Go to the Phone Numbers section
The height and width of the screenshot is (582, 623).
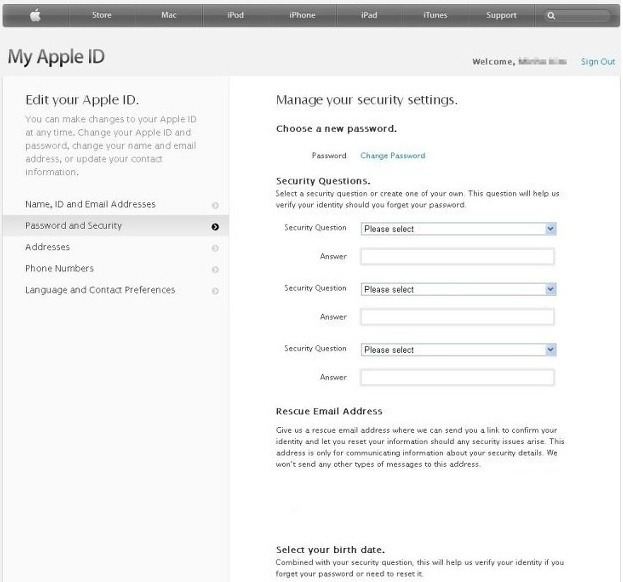tap(115, 269)
